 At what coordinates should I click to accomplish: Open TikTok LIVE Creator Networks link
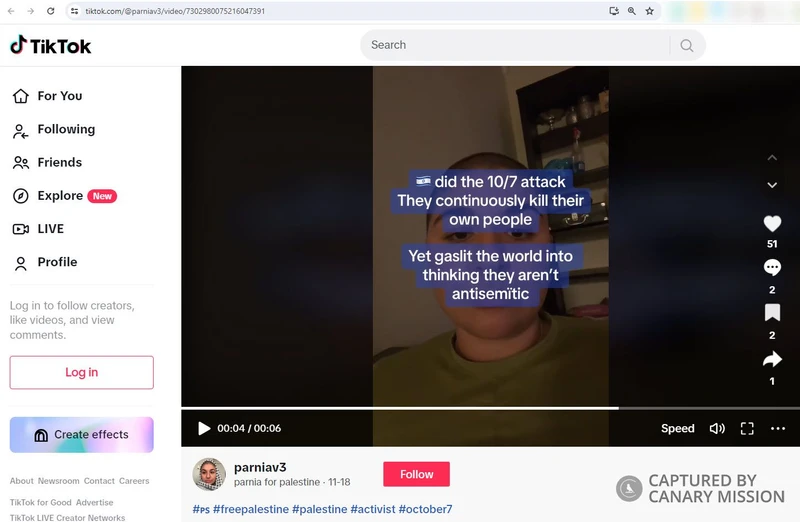67,517
